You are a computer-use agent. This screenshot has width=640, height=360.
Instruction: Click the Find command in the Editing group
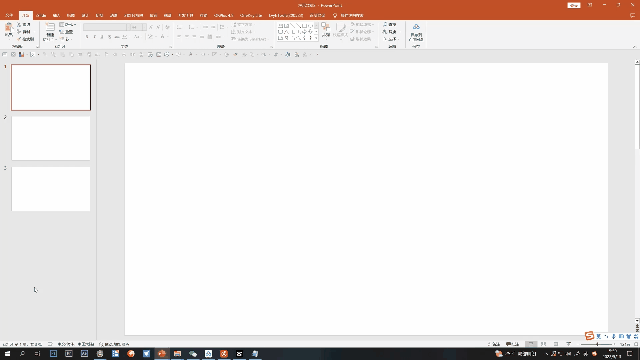click(390, 25)
